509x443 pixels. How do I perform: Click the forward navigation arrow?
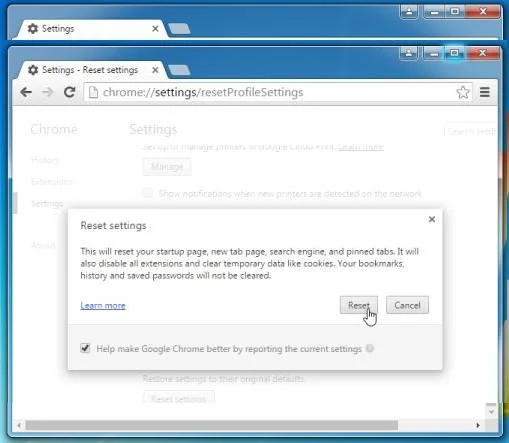(x=48, y=92)
